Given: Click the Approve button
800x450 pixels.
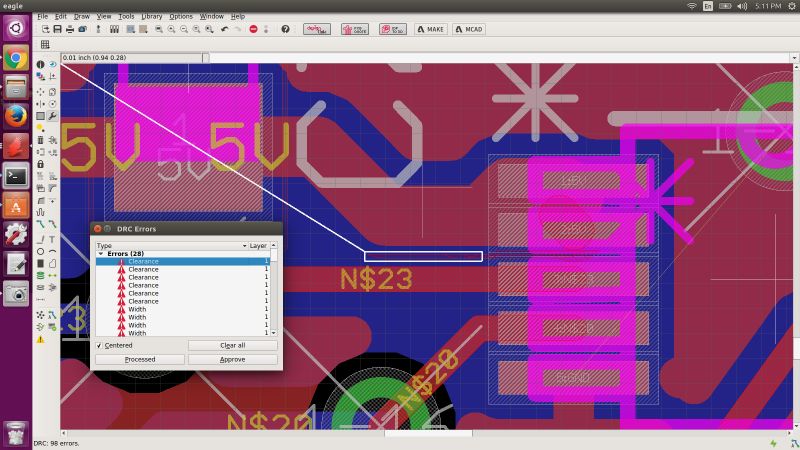Looking at the screenshot, I should coord(233,360).
